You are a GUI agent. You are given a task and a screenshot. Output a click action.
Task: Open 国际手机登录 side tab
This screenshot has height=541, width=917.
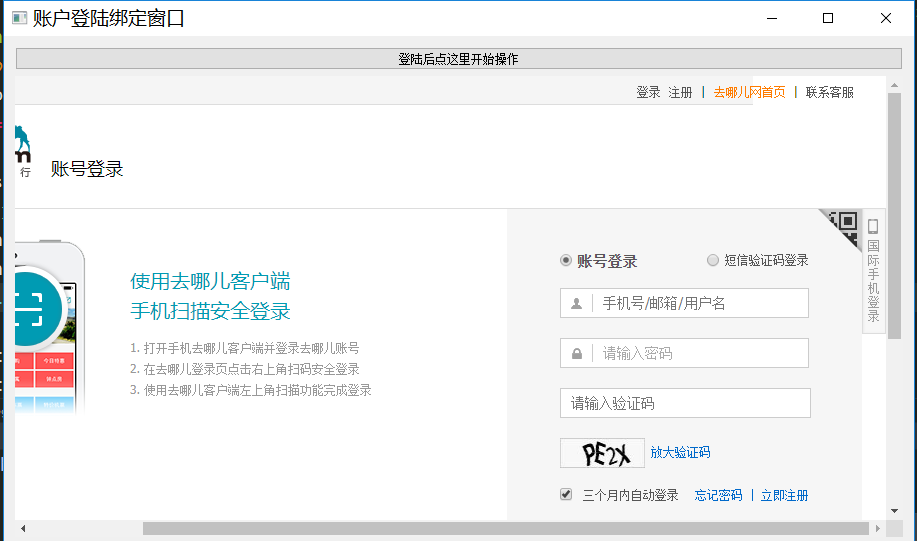tap(873, 271)
